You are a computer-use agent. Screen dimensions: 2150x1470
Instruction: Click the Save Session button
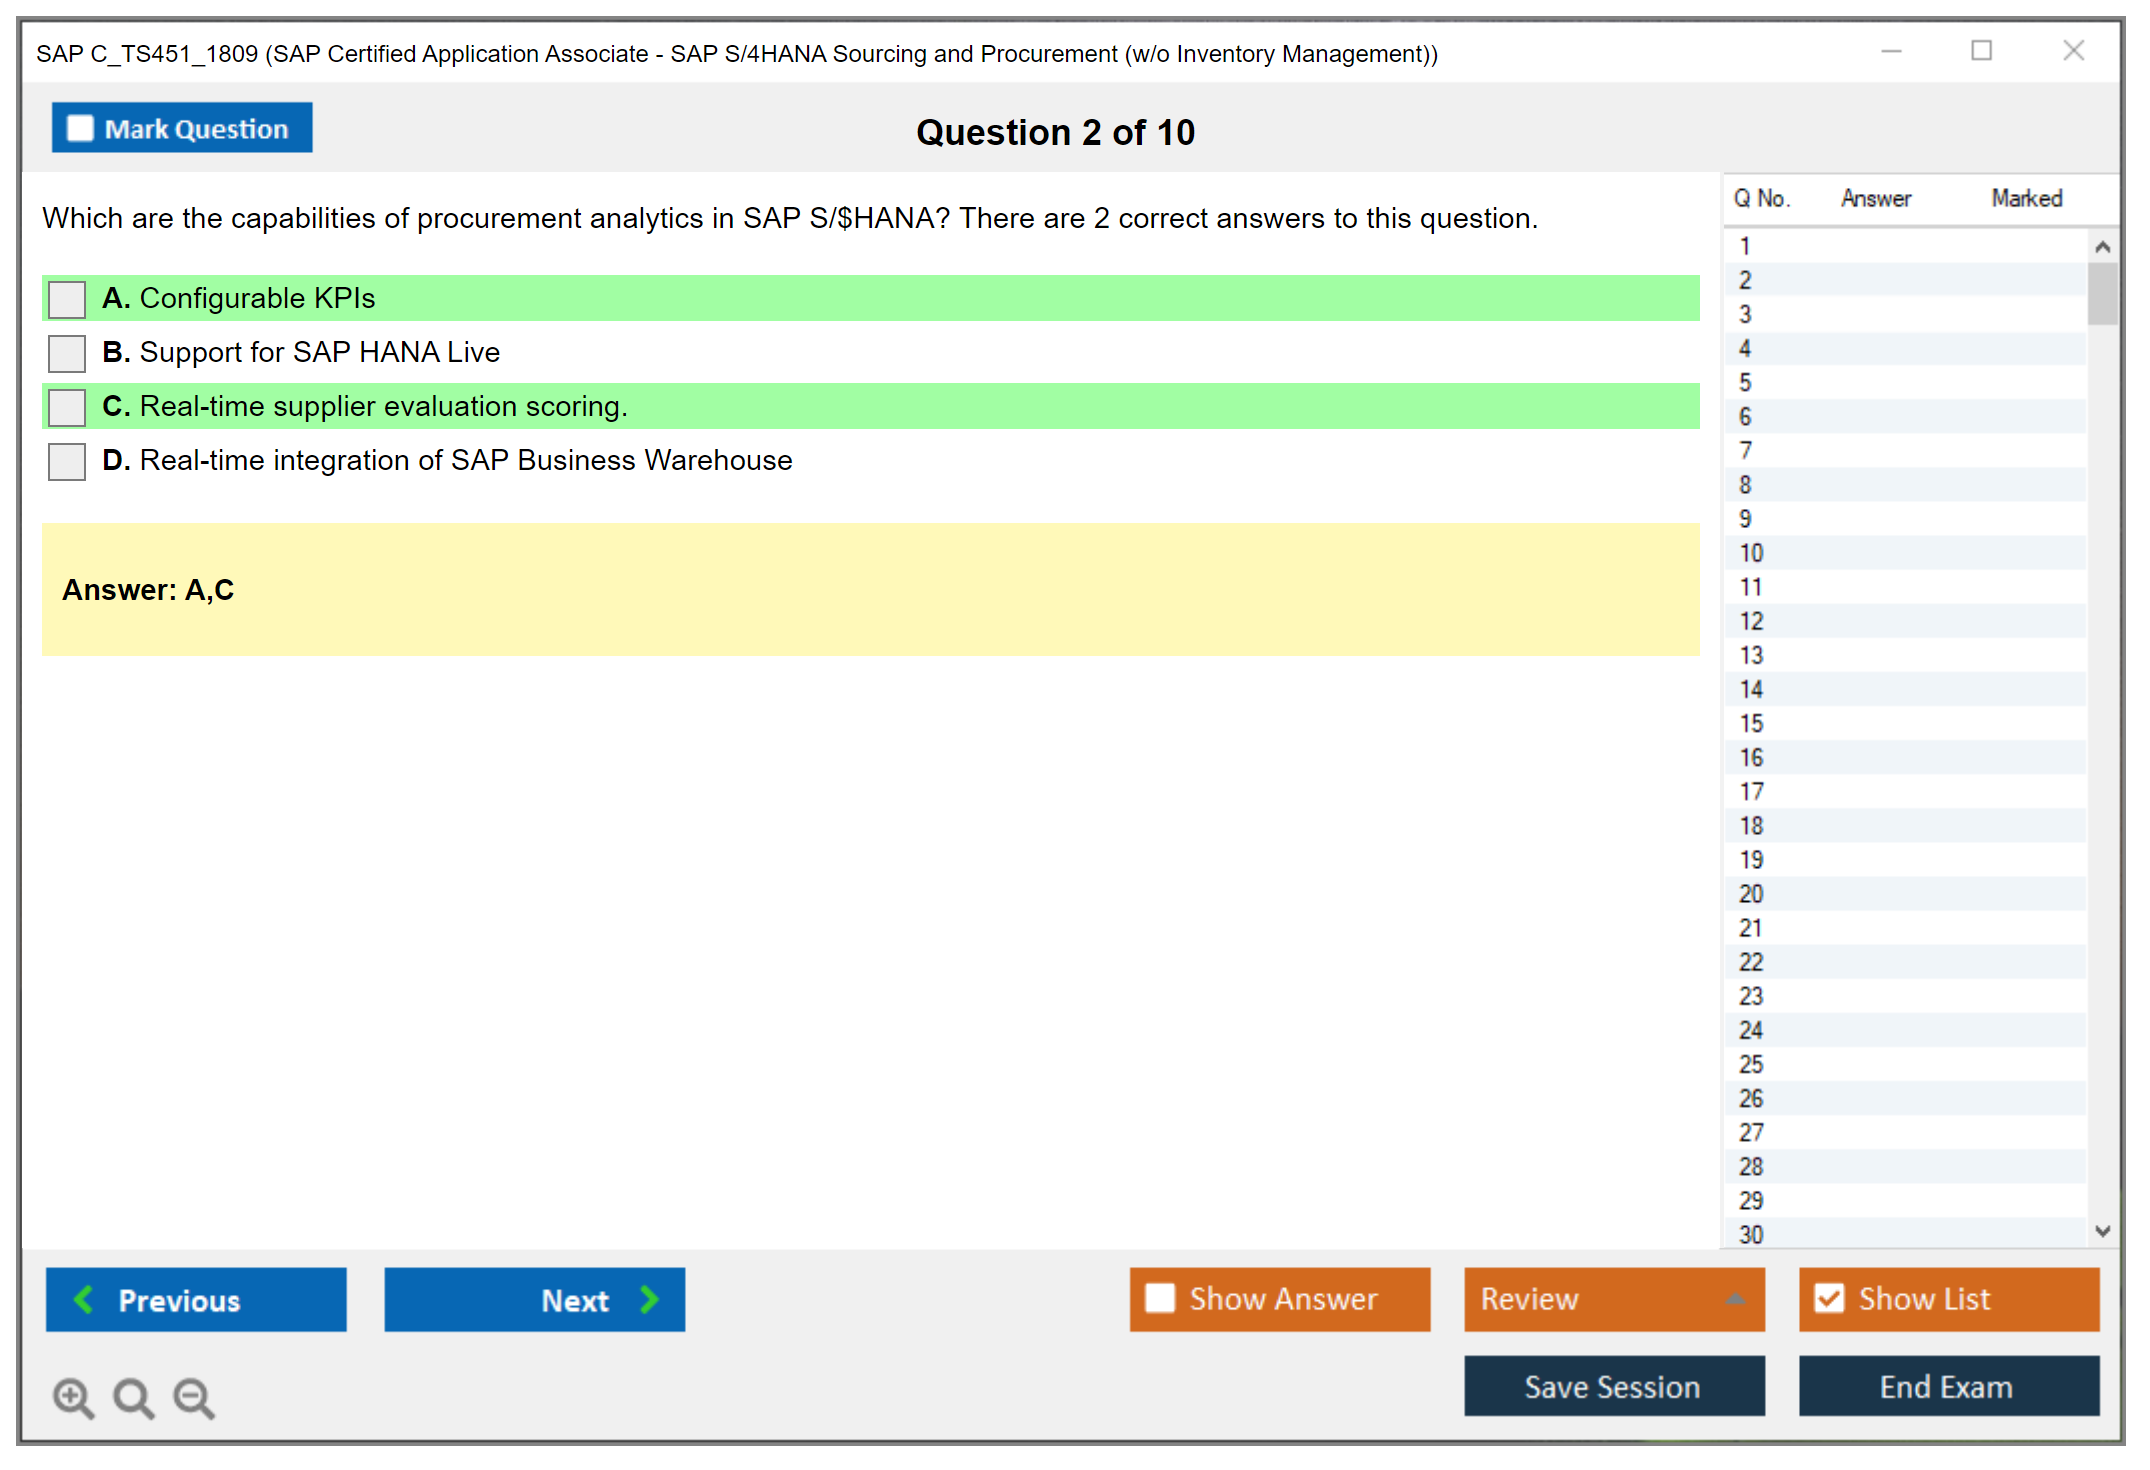coord(1613,1386)
